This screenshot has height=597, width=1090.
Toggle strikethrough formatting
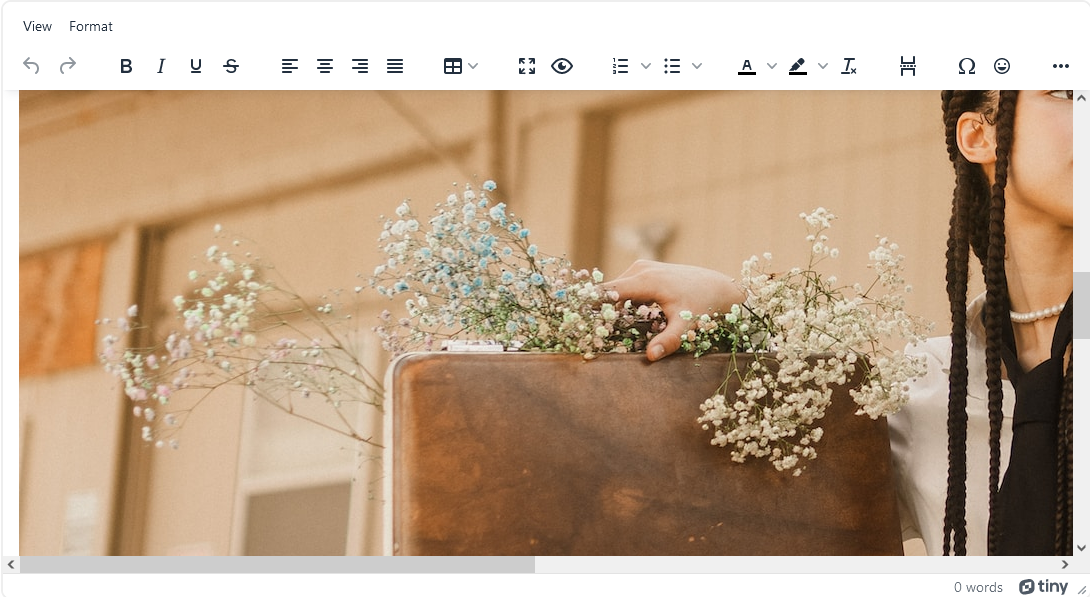tap(231, 66)
